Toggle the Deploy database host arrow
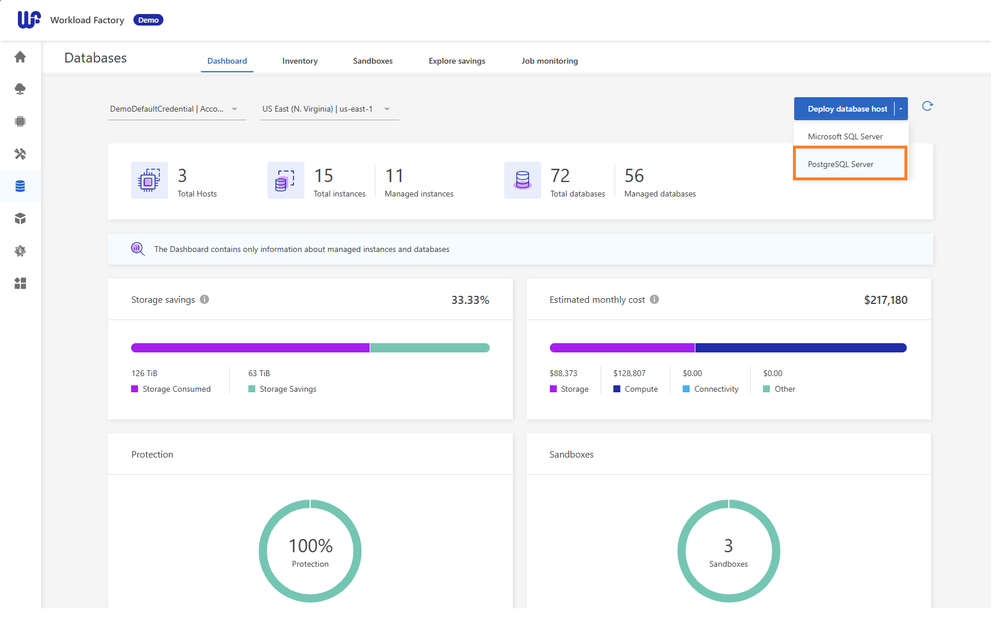The height and width of the screenshot is (624, 998). click(x=901, y=109)
